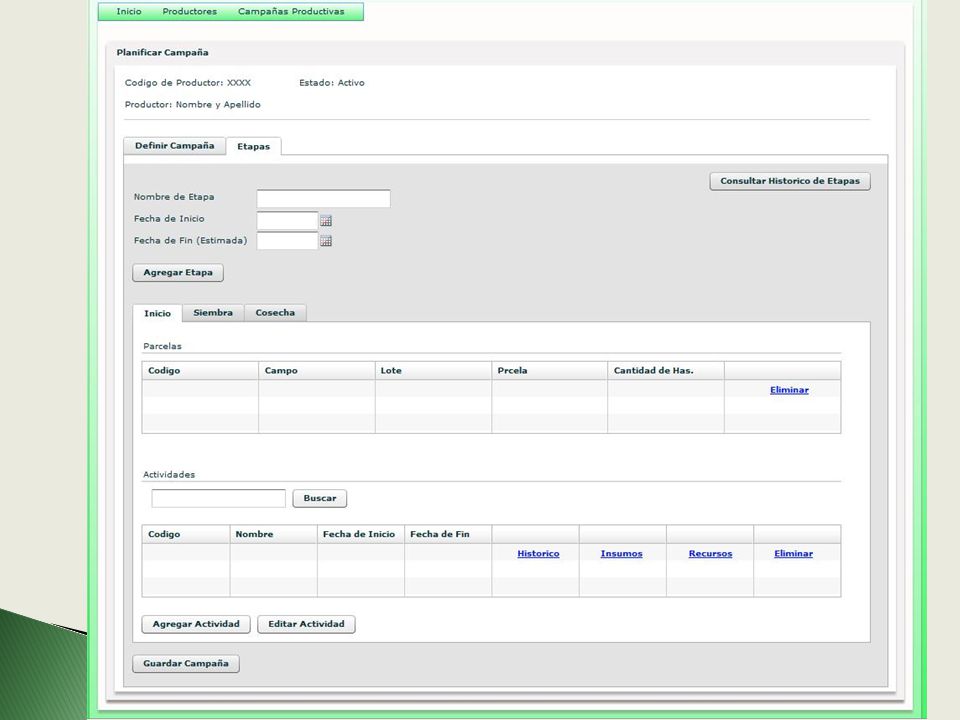This screenshot has height=720, width=960.
Task: Click the Planificar Campaña heading
Action: (x=162, y=53)
